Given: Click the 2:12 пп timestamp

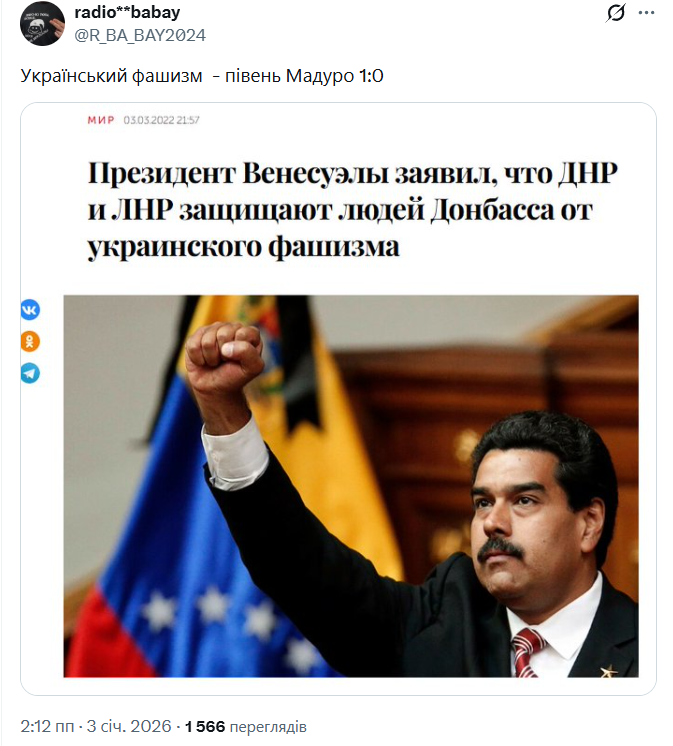Looking at the screenshot, I should point(47,726).
